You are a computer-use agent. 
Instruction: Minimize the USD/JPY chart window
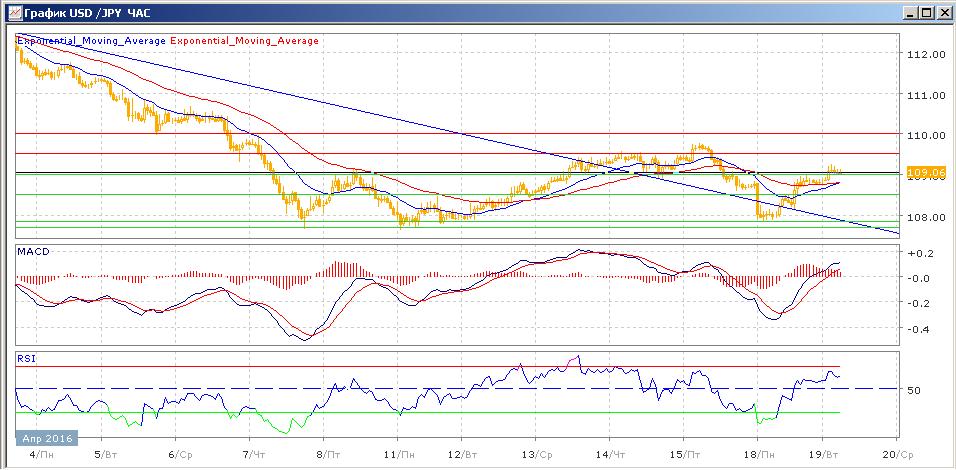909,13
